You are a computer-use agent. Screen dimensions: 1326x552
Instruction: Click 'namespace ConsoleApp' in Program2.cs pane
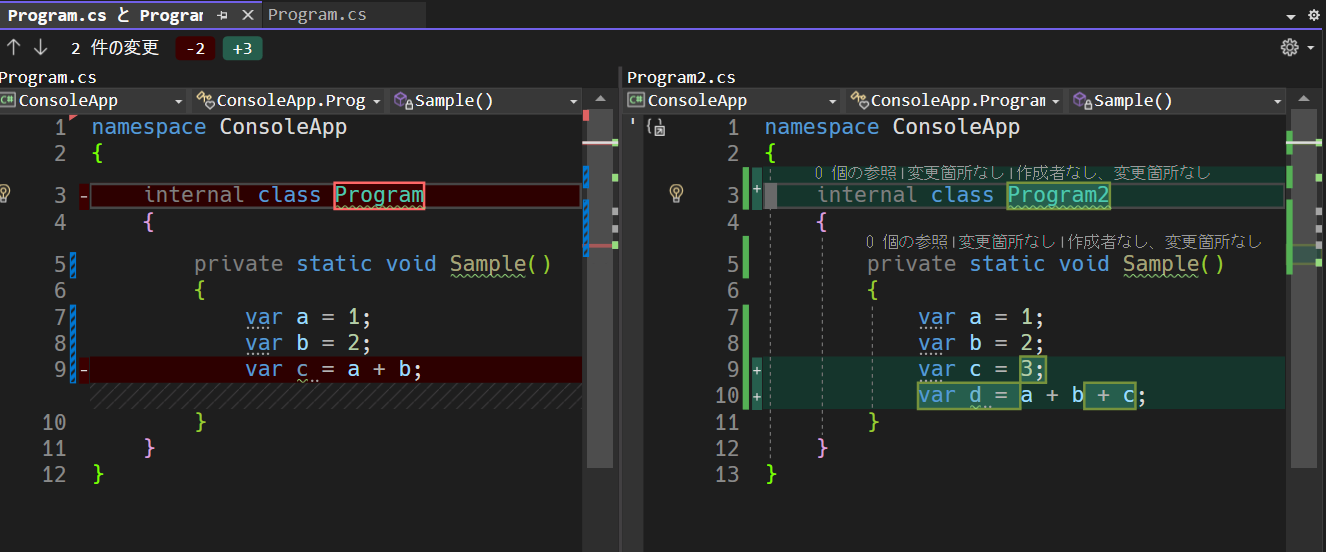(892, 127)
